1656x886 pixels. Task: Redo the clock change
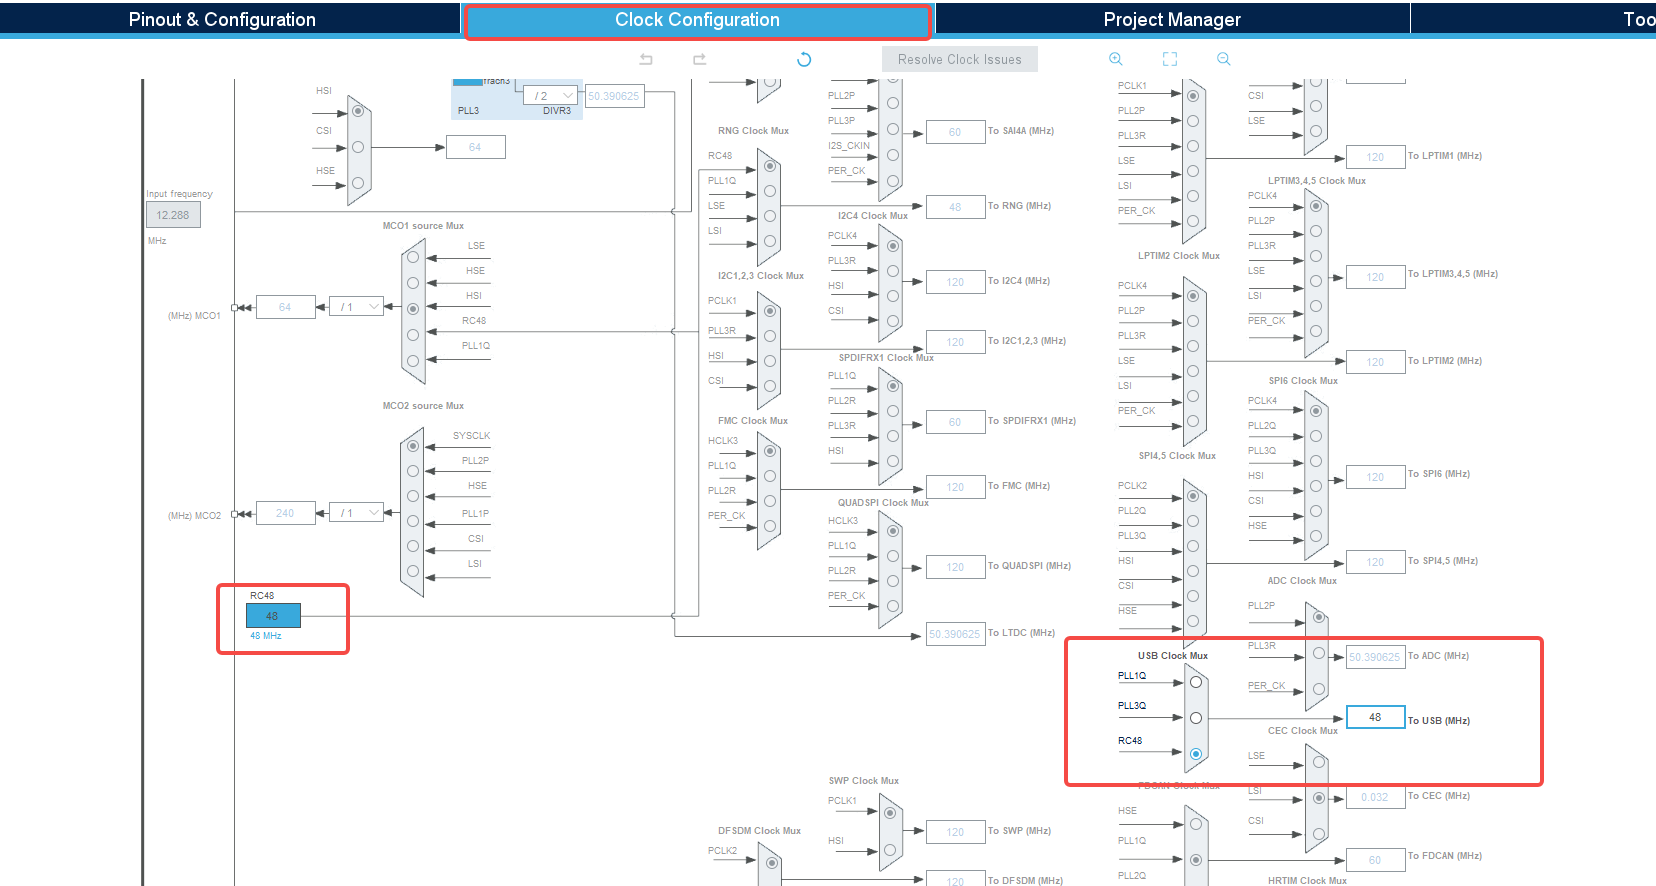pos(700,59)
